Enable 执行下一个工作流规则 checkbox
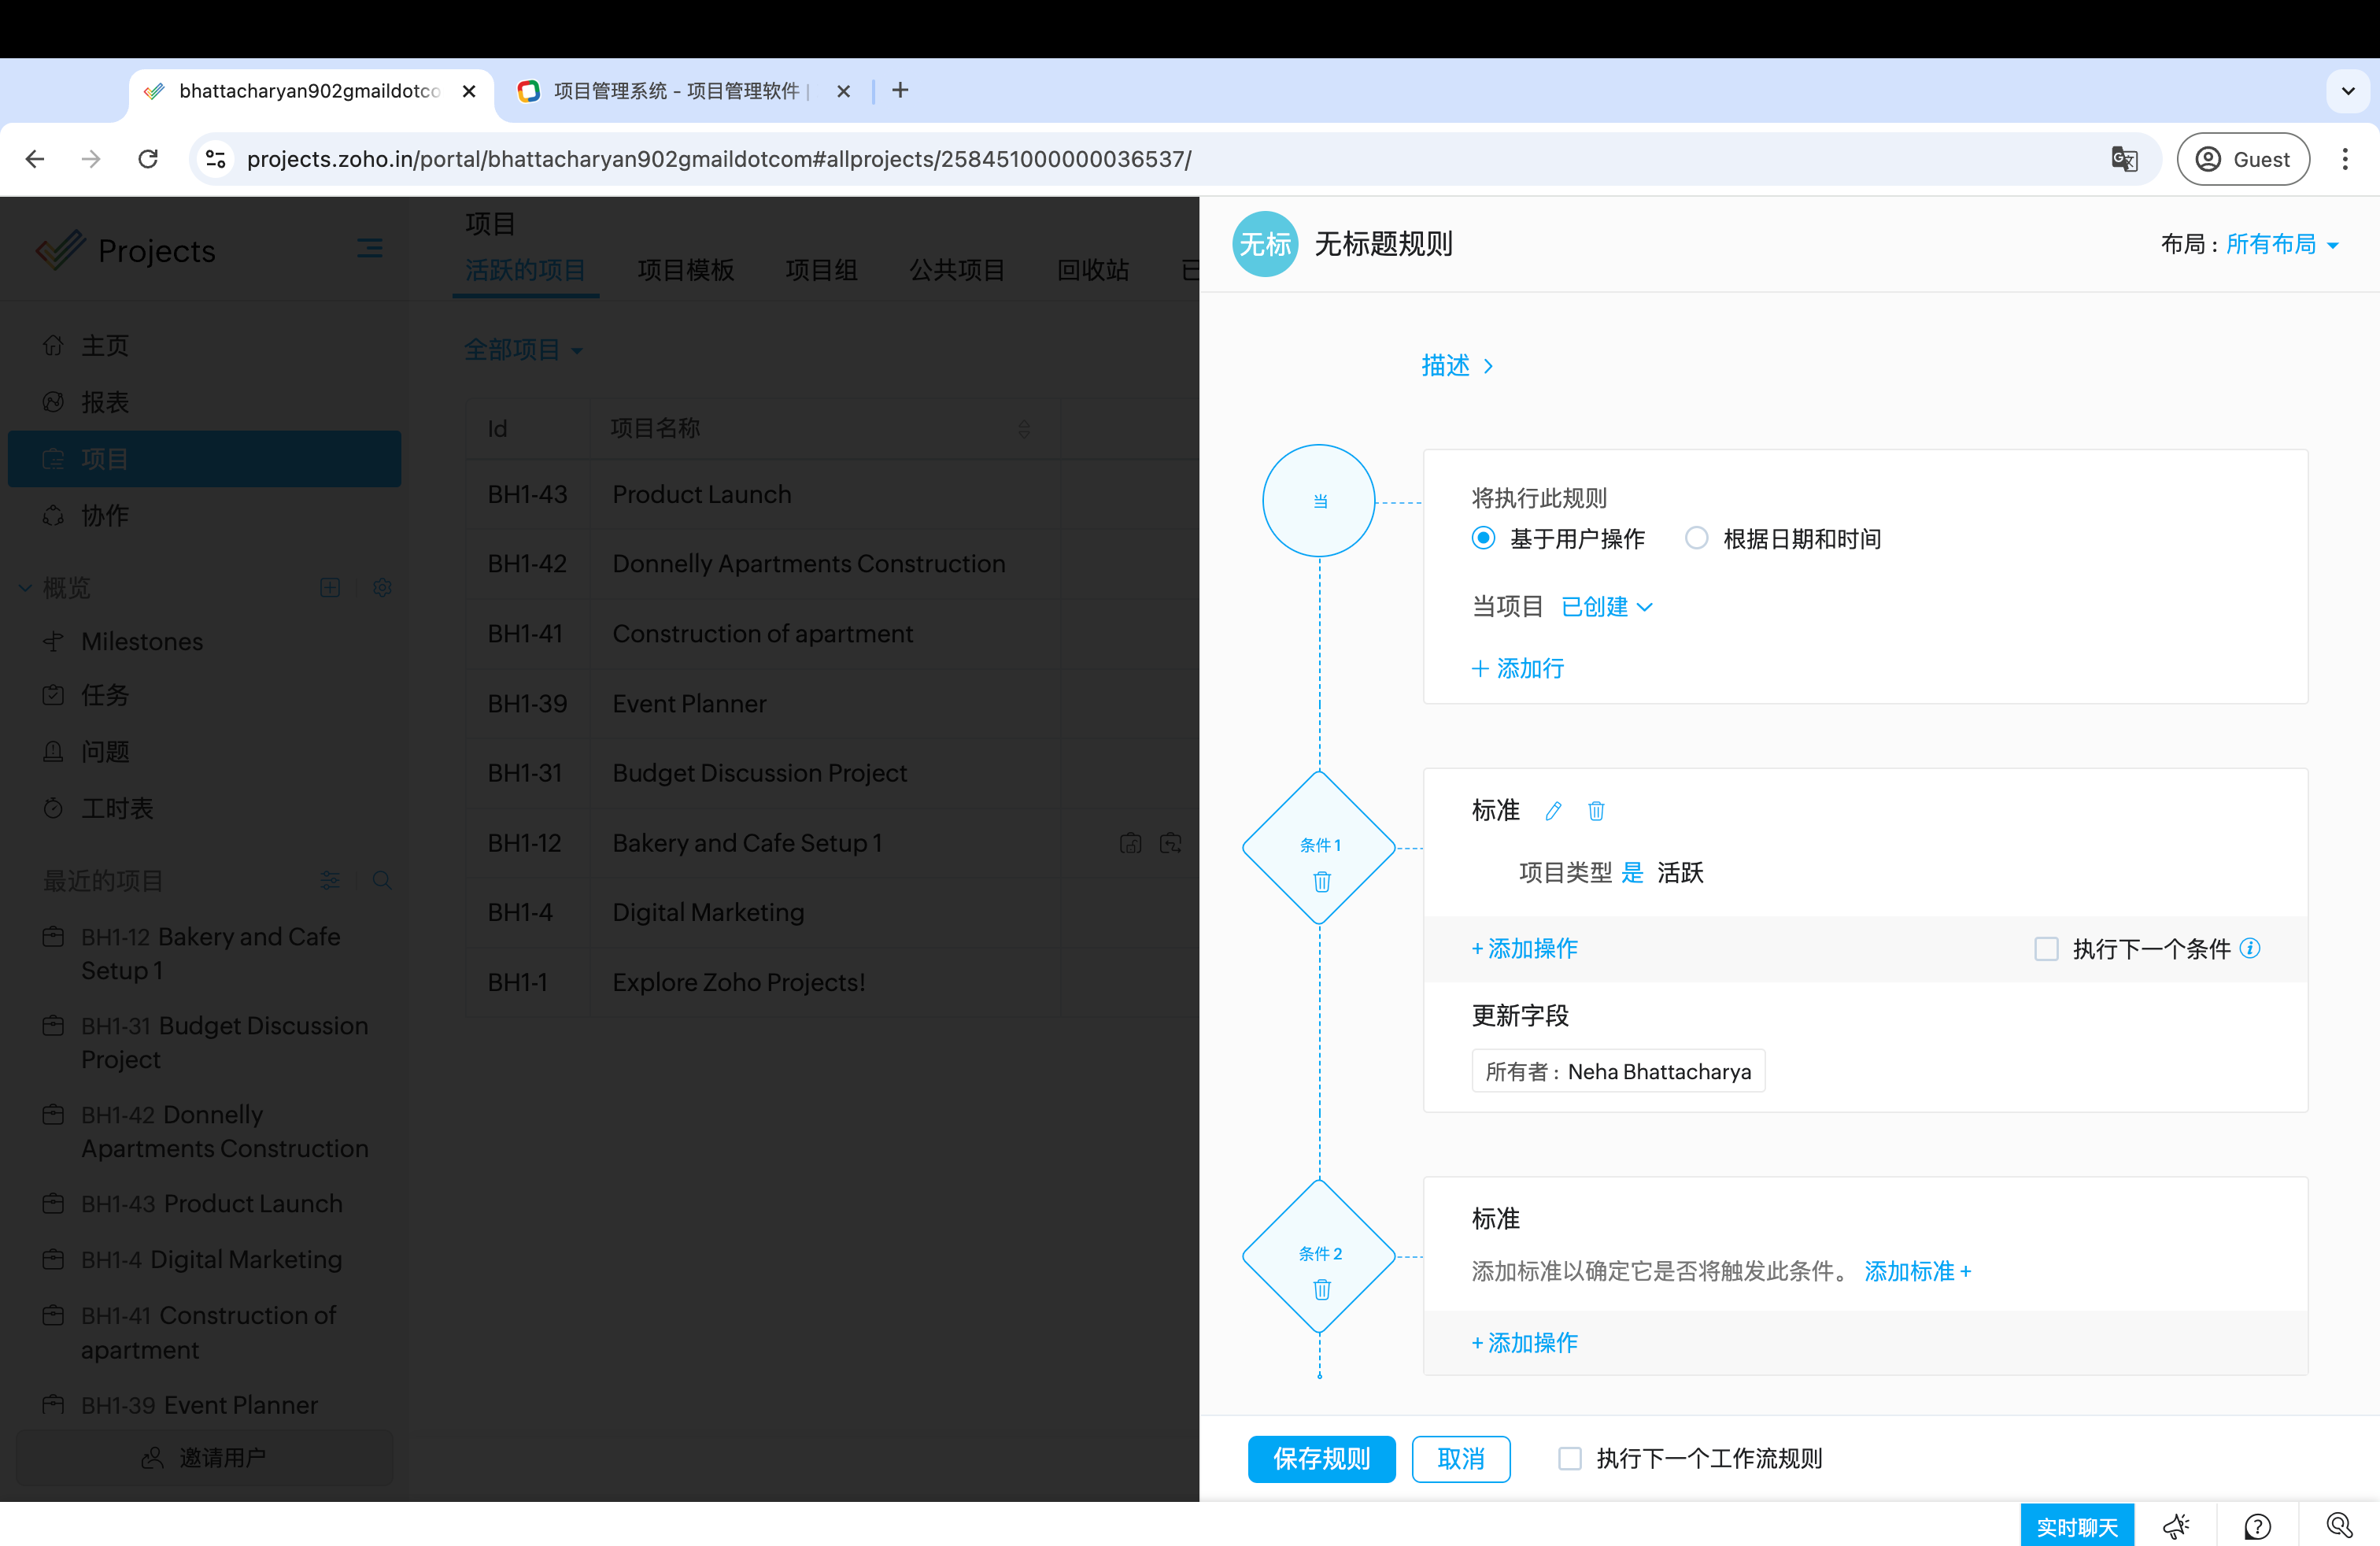Screen dimensions: 2380x1546 (1570, 1458)
